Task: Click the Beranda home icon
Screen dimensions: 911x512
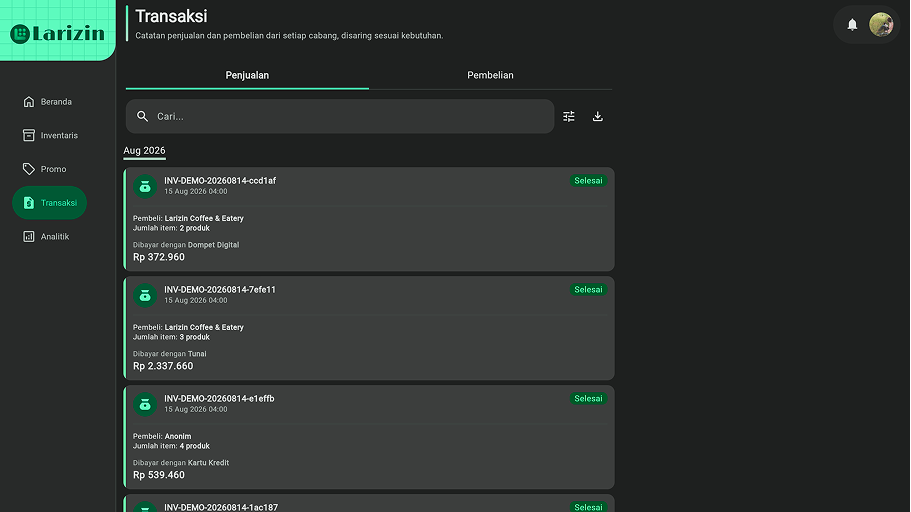Action: click(28, 102)
